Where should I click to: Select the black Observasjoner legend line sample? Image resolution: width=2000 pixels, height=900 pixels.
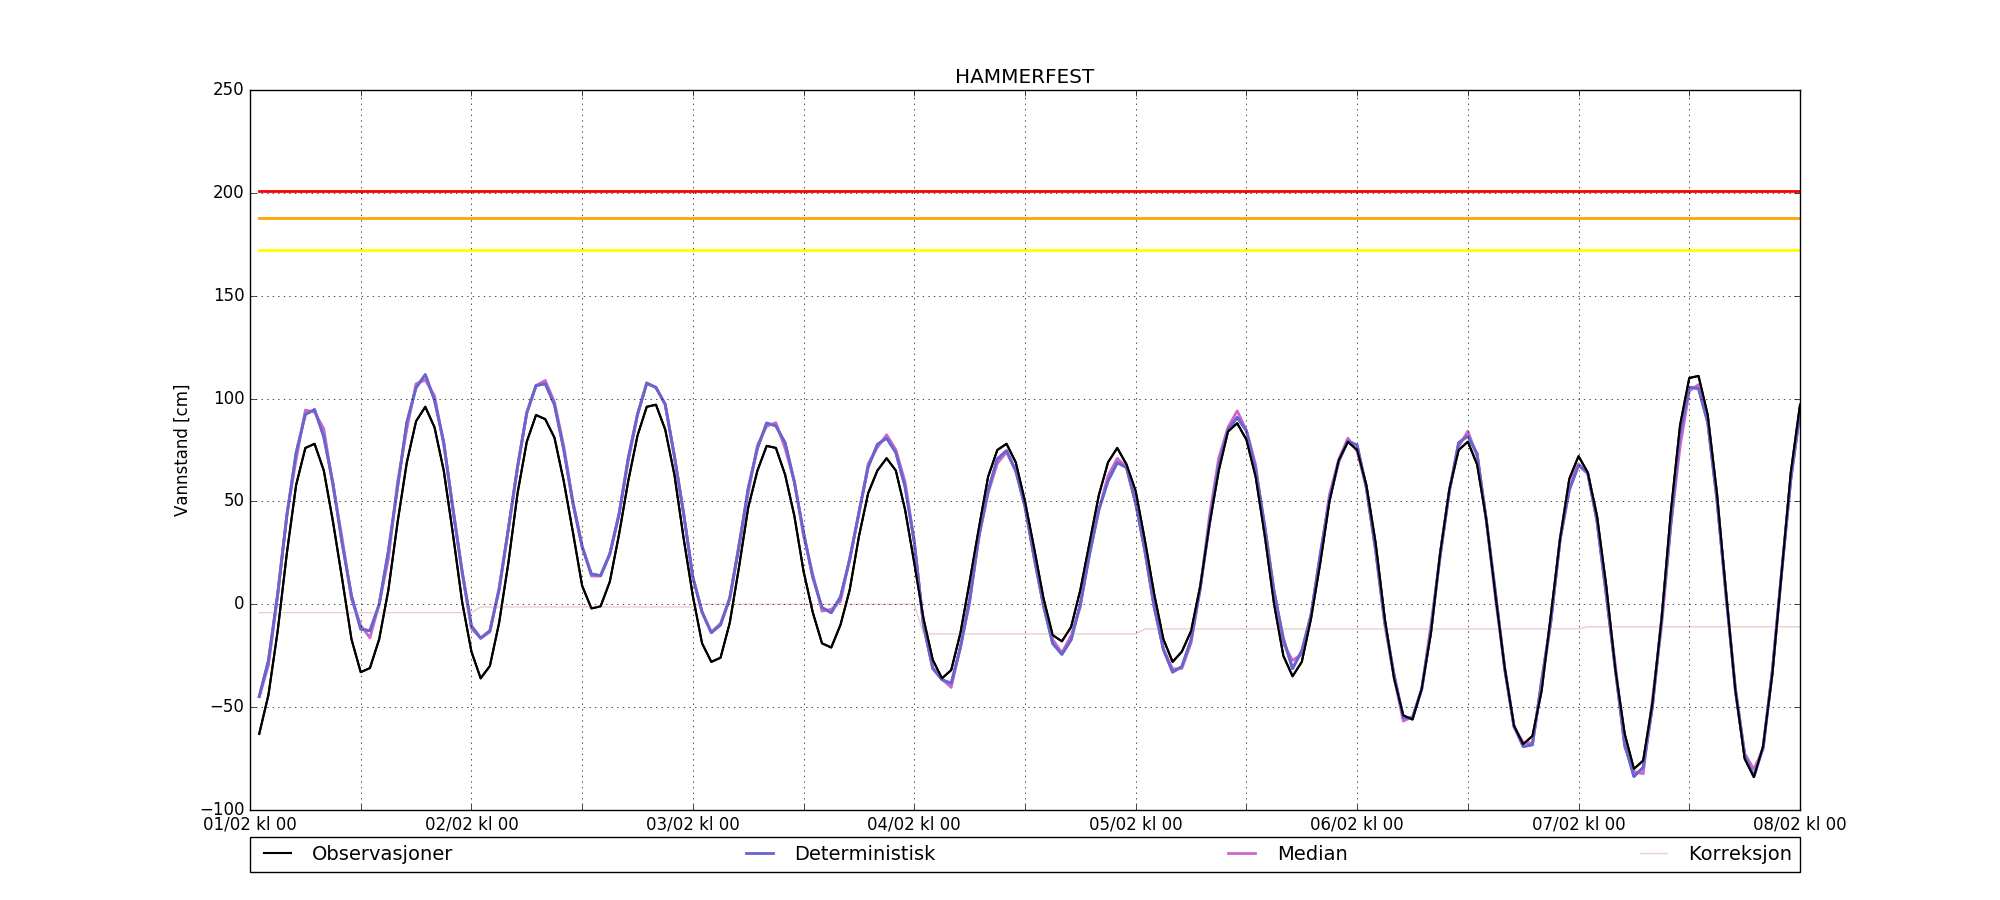pyautogui.click(x=277, y=854)
